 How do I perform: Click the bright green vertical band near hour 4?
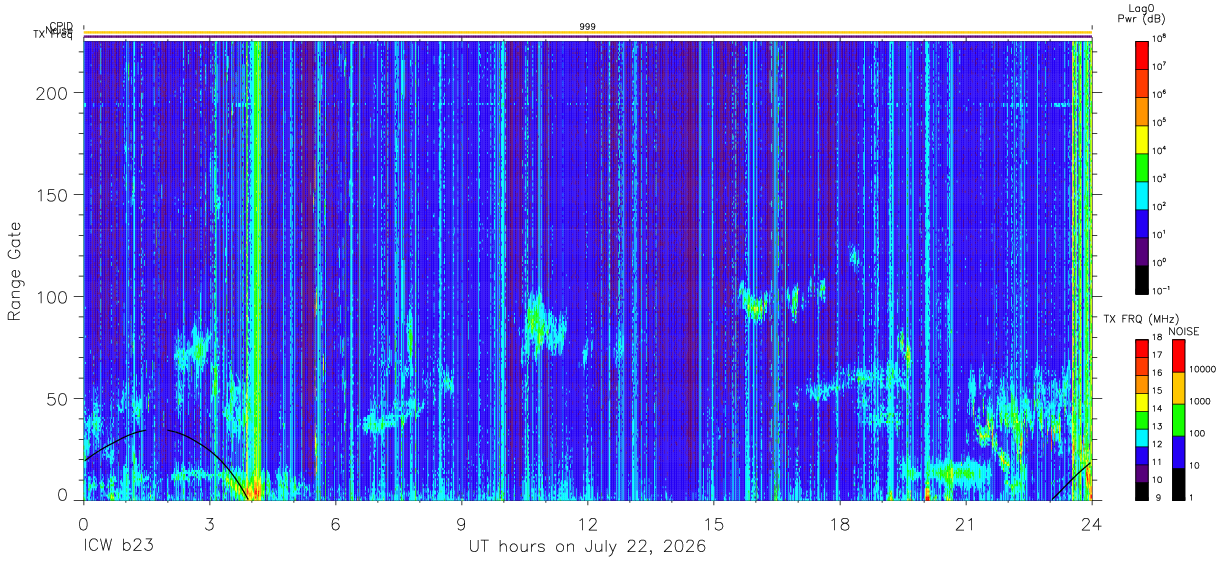coord(255,270)
